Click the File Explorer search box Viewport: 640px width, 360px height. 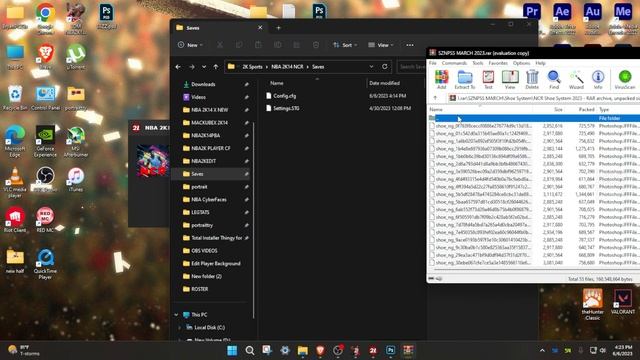click(411, 67)
